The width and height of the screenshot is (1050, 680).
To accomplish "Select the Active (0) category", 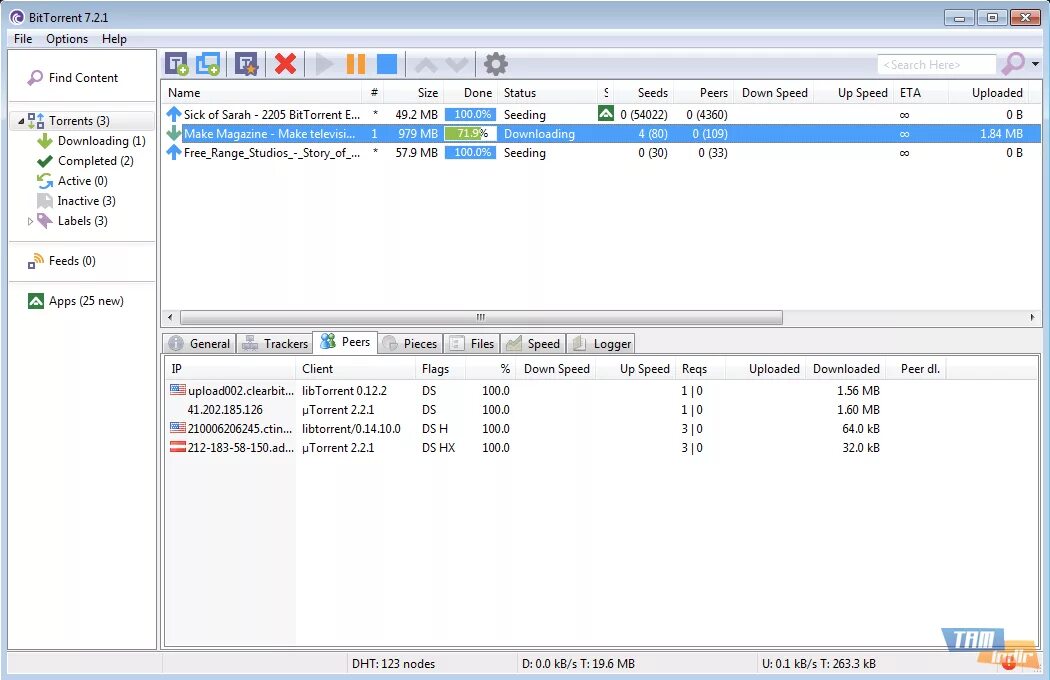I will coord(72,181).
